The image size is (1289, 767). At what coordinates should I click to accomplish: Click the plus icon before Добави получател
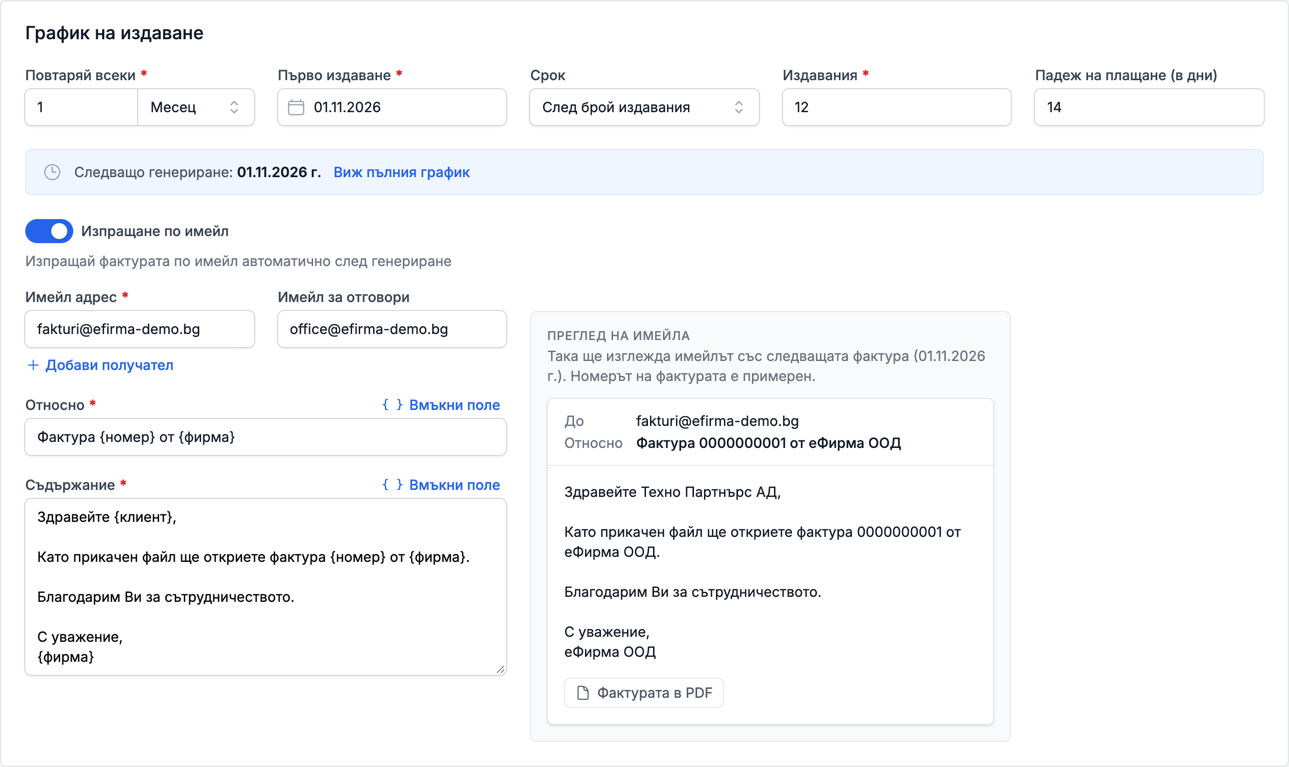coord(33,365)
